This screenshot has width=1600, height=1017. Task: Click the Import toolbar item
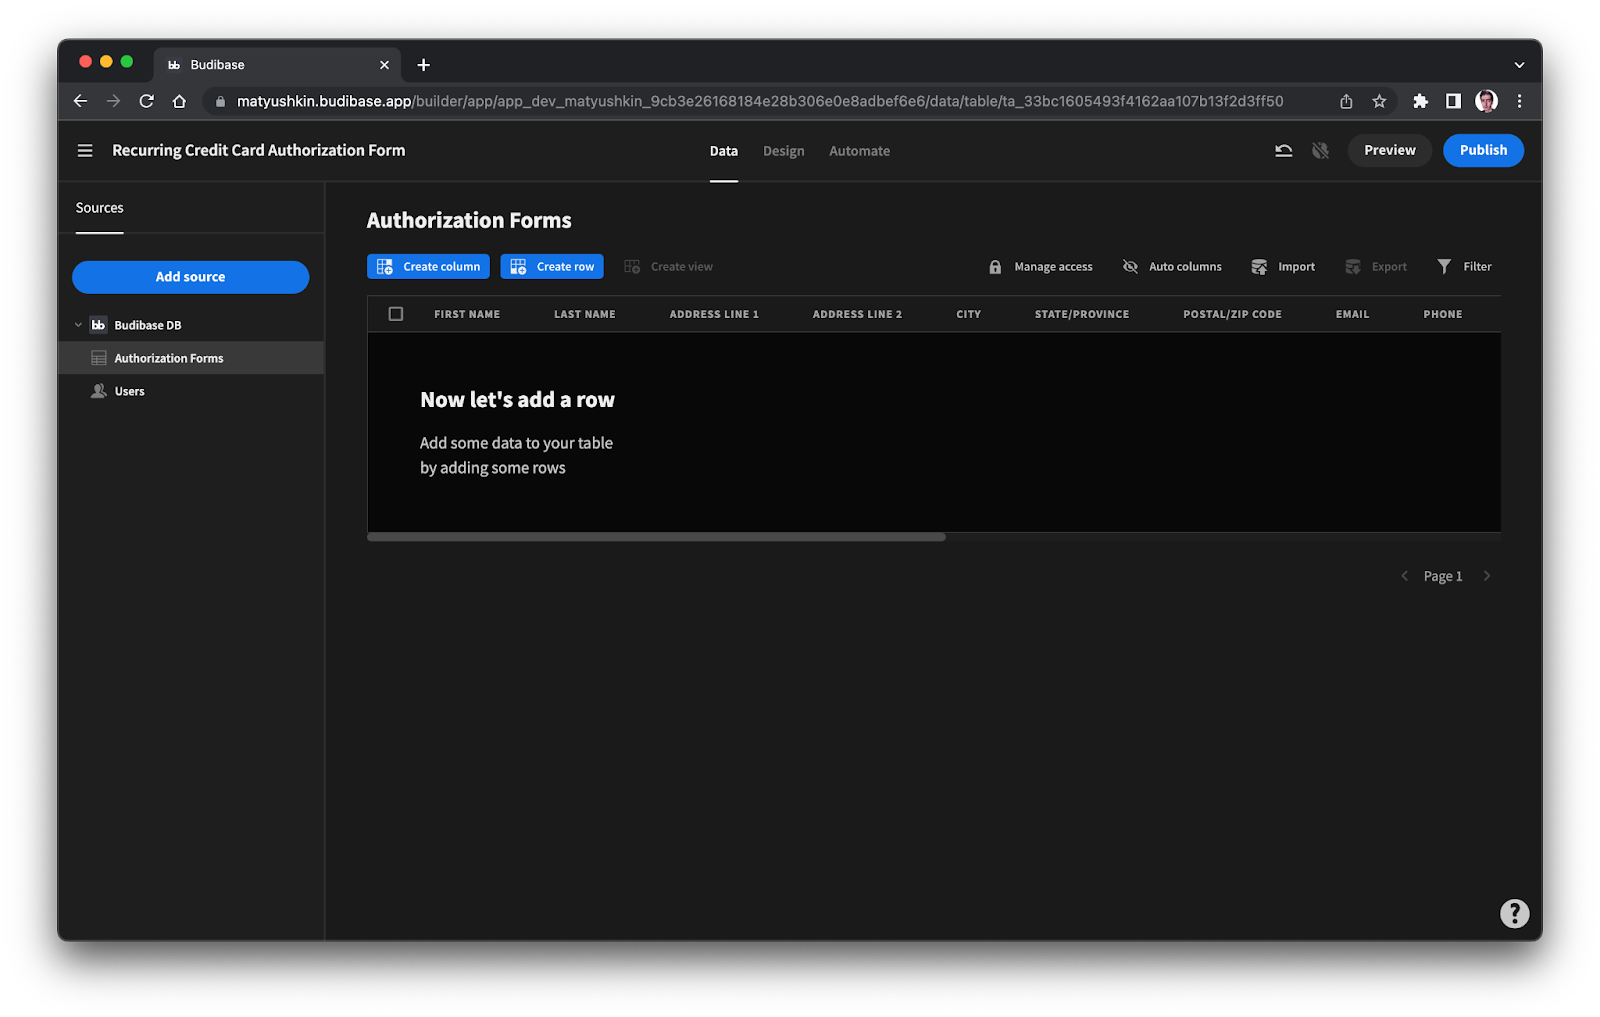(x=1283, y=267)
